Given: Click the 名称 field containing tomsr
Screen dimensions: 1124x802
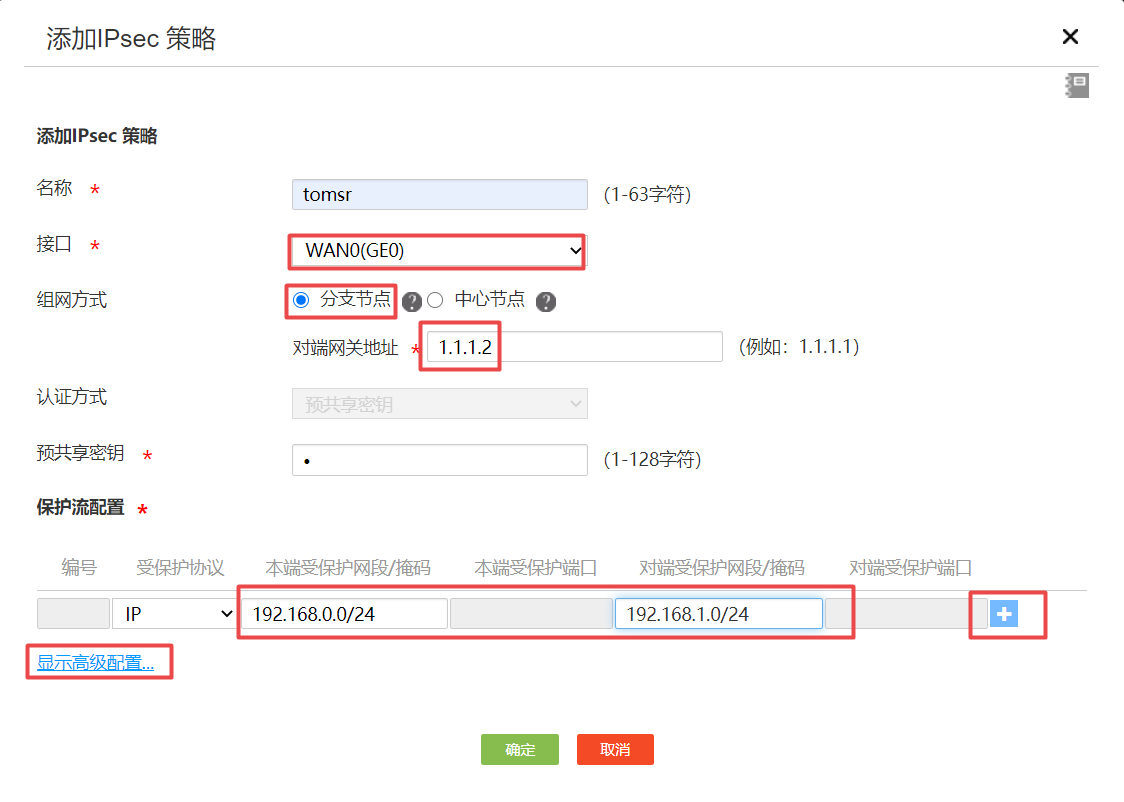Looking at the screenshot, I should pyautogui.click(x=439, y=195).
